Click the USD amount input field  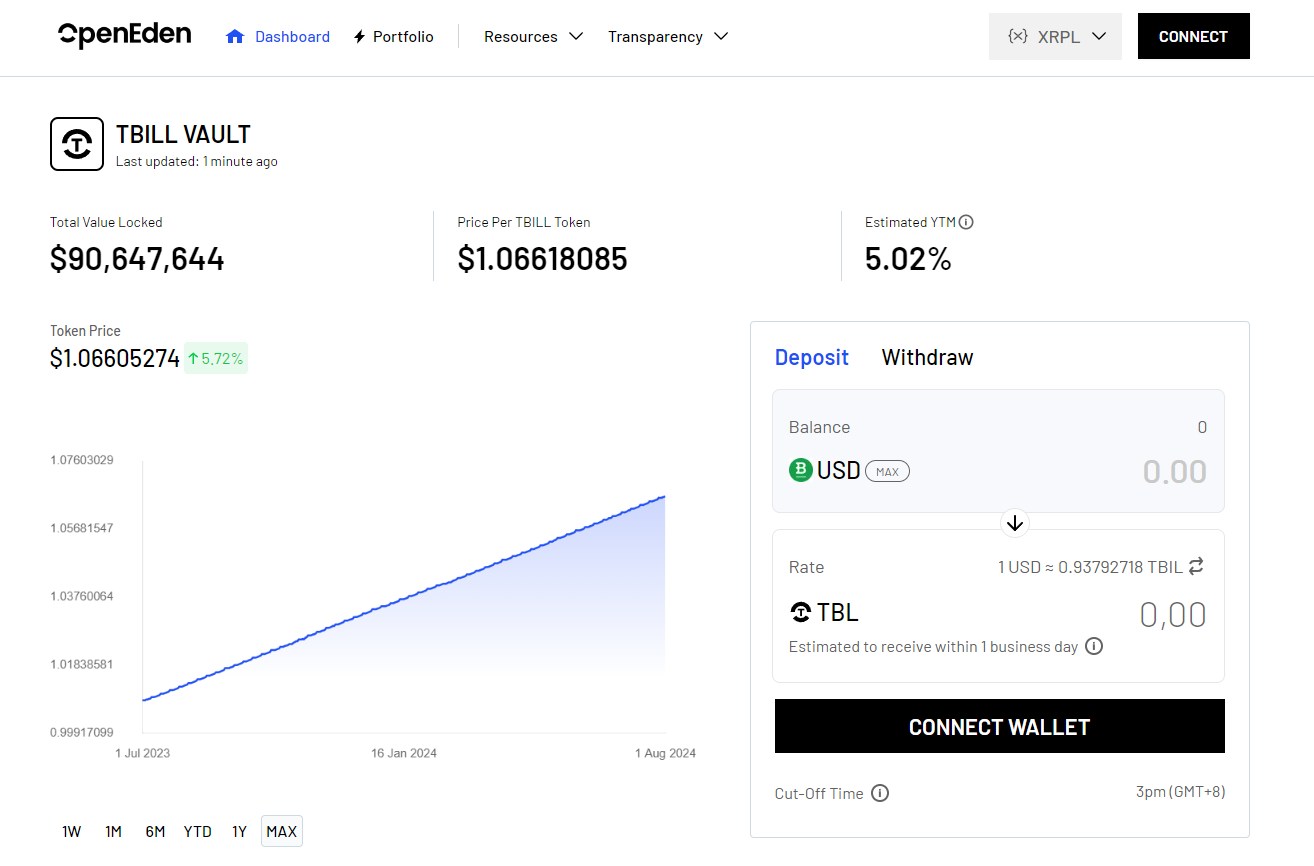click(x=1174, y=471)
